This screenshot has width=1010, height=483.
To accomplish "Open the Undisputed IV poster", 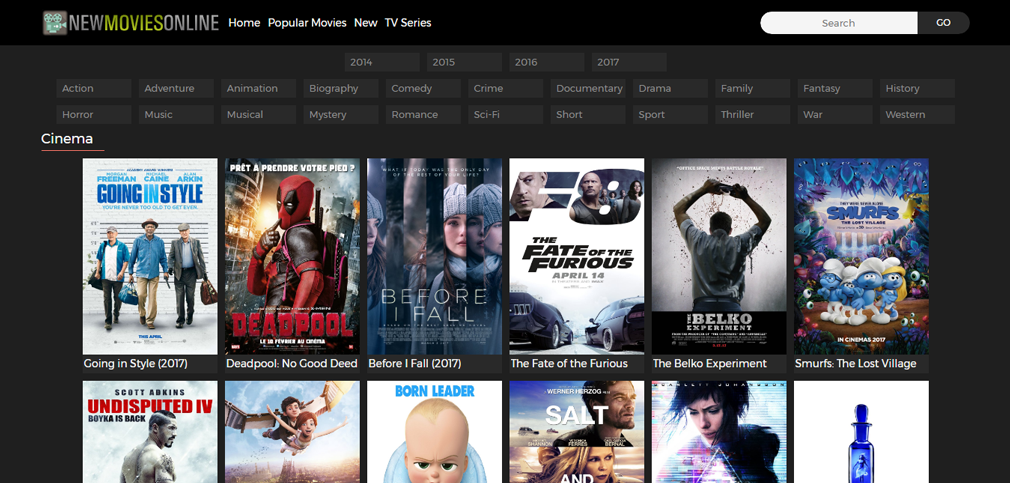I will pyautogui.click(x=150, y=431).
